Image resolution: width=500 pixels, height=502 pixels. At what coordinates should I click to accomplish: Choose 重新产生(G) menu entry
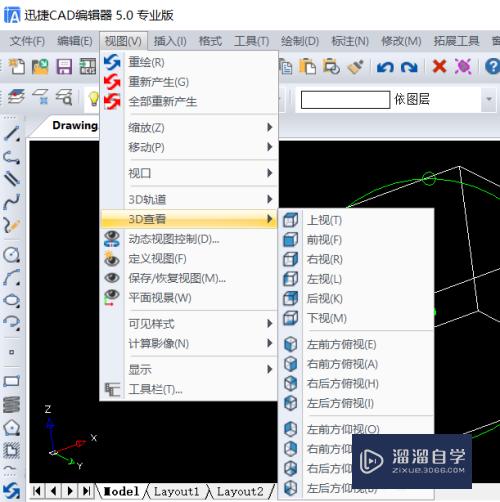(x=189, y=82)
